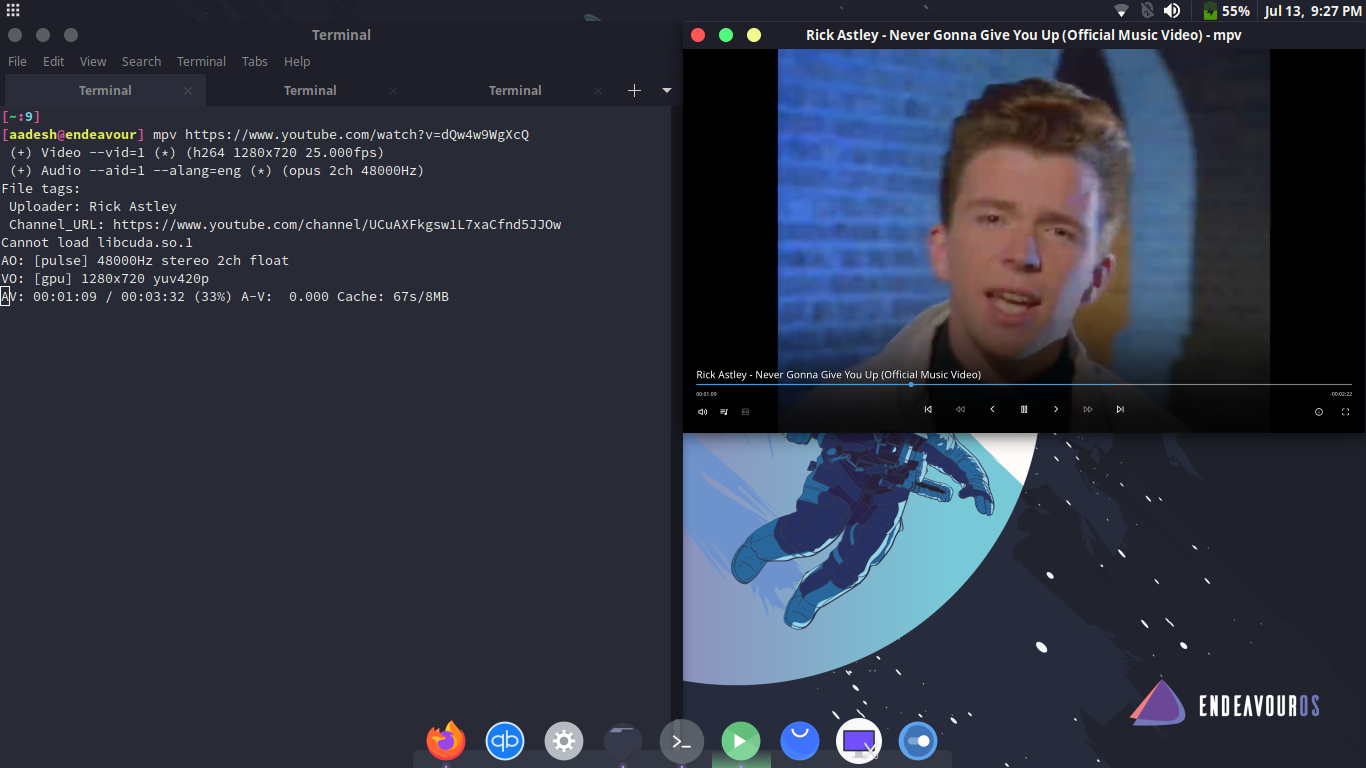Open the applications grid in top panel
The height and width of the screenshot is (768, 1366).
(13, 11)
